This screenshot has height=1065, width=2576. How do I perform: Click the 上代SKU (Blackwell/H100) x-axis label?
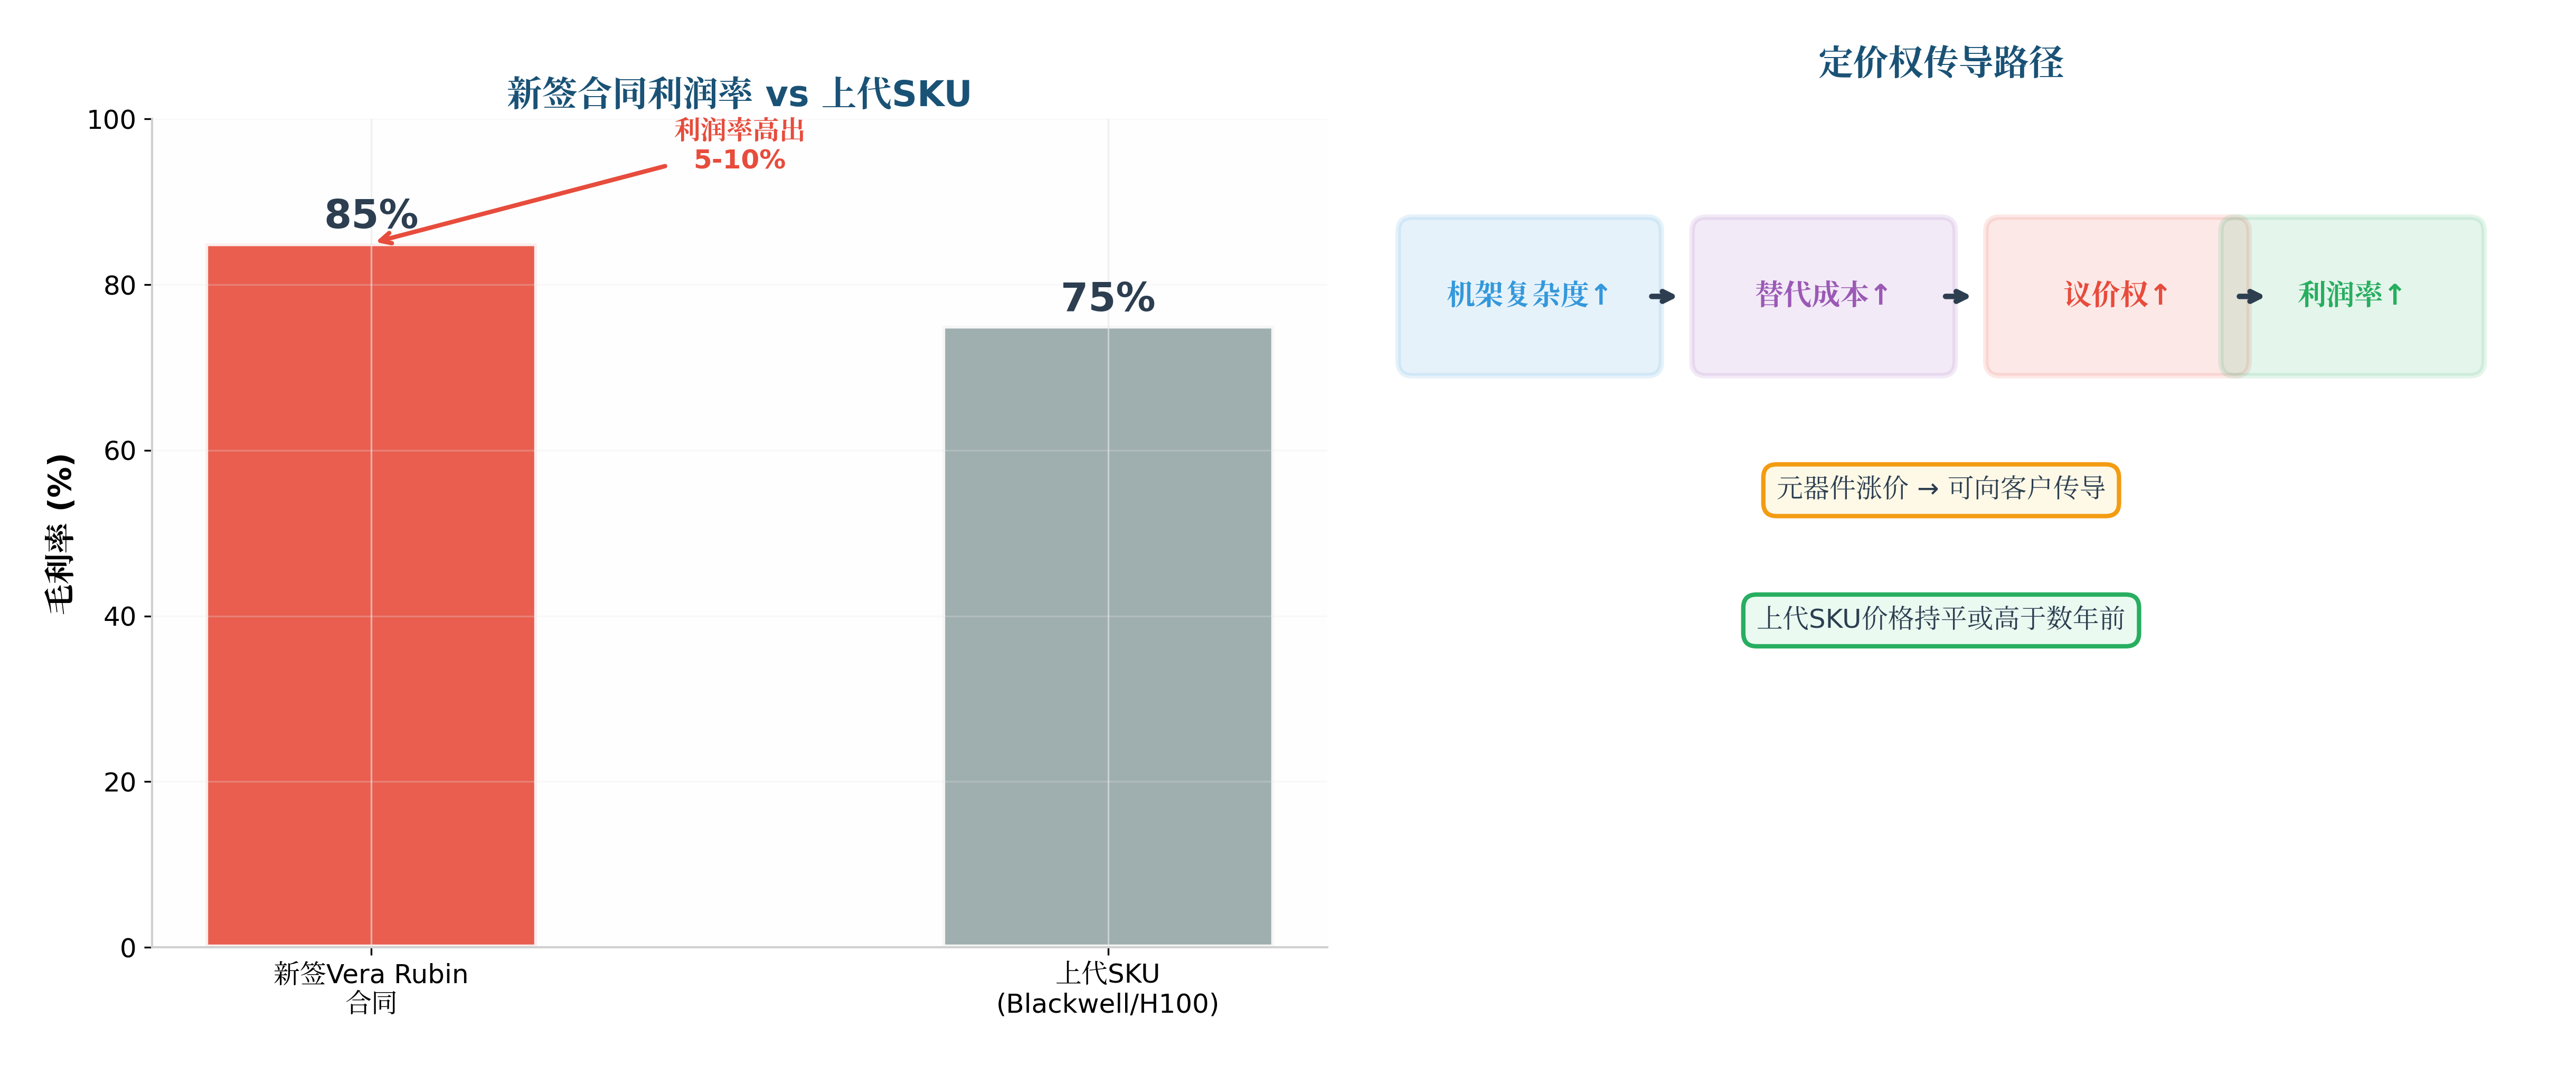(1108, 988)
